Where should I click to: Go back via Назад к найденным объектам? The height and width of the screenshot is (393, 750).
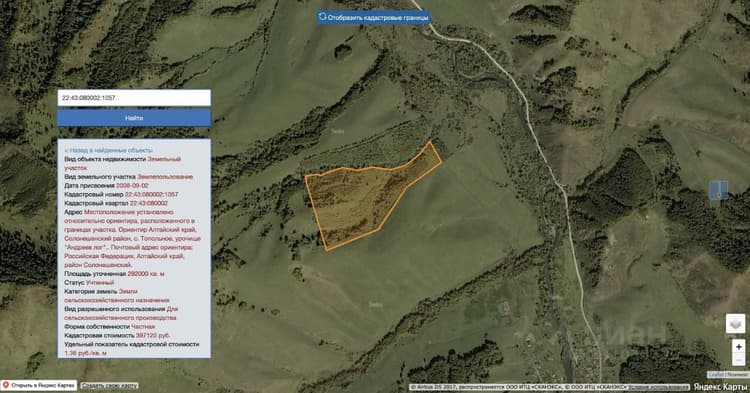coord(110,150)
